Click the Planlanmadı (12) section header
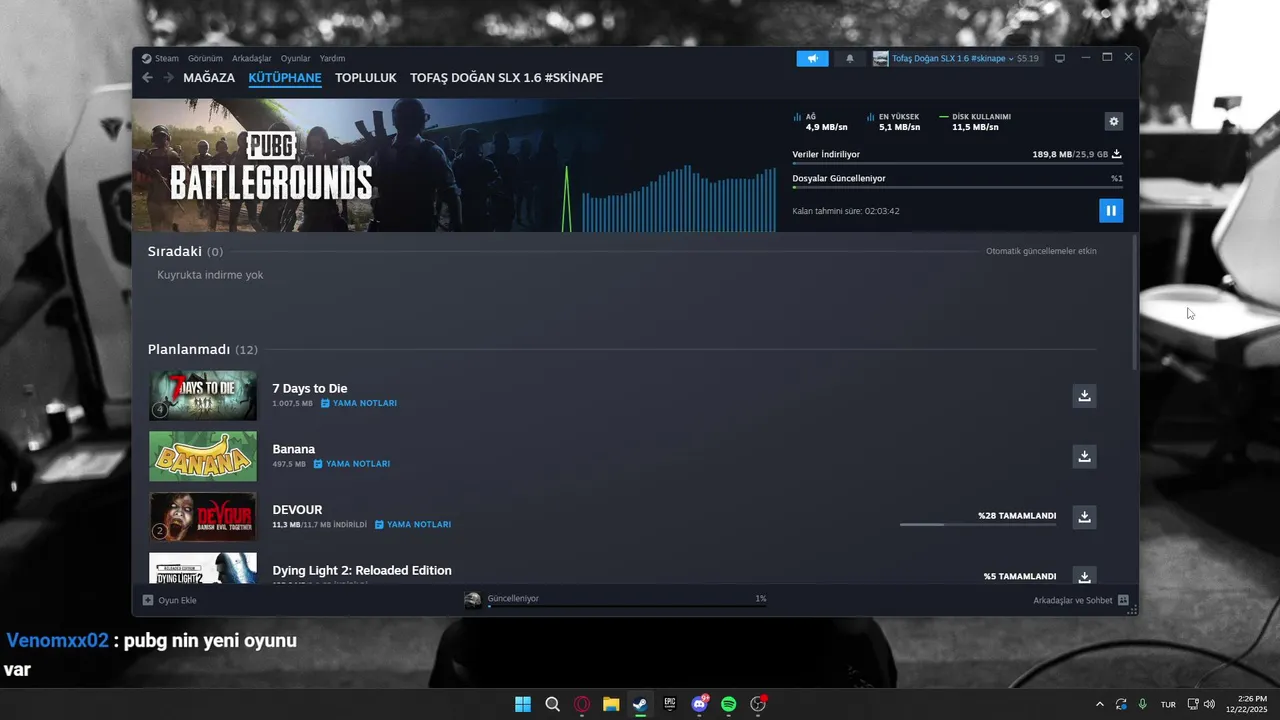 click(203, 349)
